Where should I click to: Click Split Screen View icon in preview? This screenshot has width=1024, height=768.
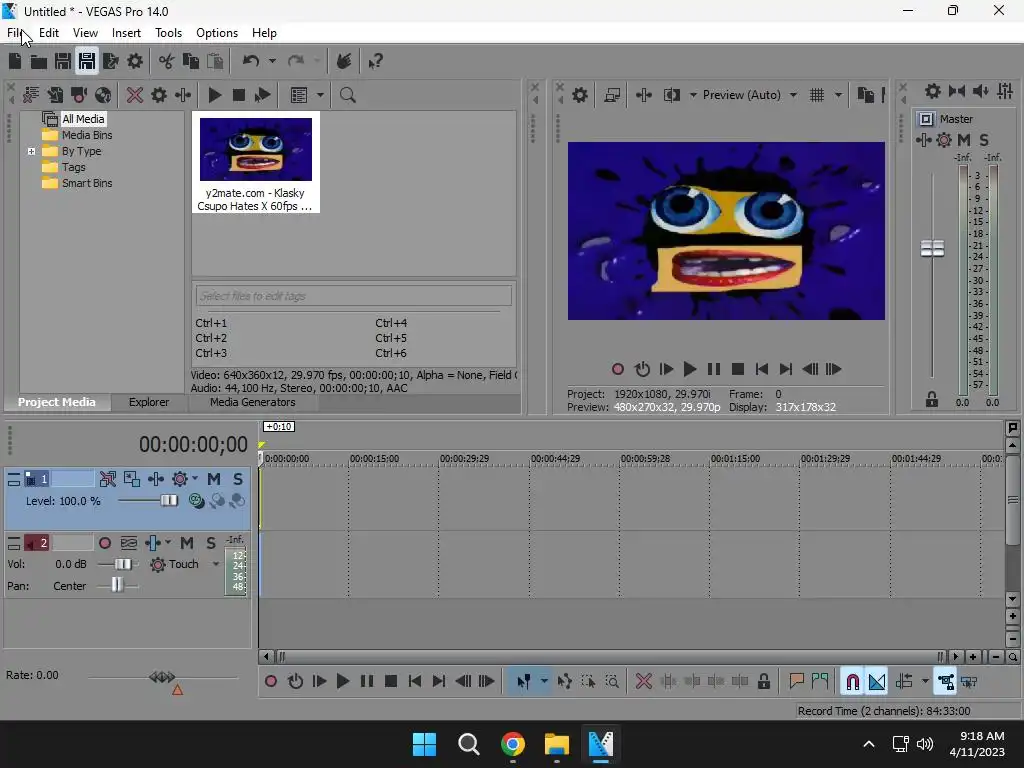coord(672,95)
